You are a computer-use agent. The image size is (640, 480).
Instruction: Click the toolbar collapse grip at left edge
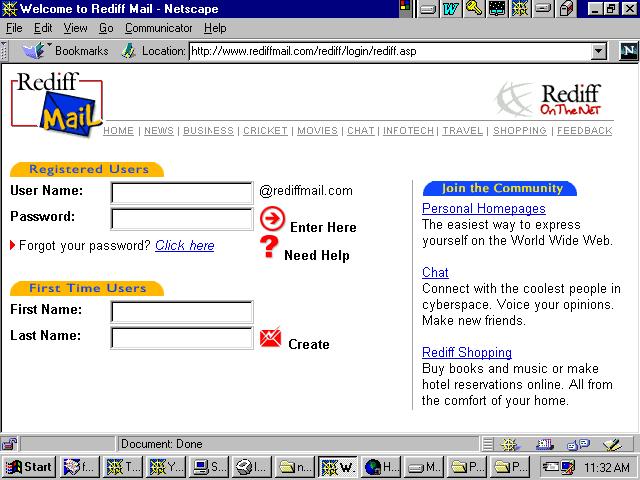click(4, 51)
